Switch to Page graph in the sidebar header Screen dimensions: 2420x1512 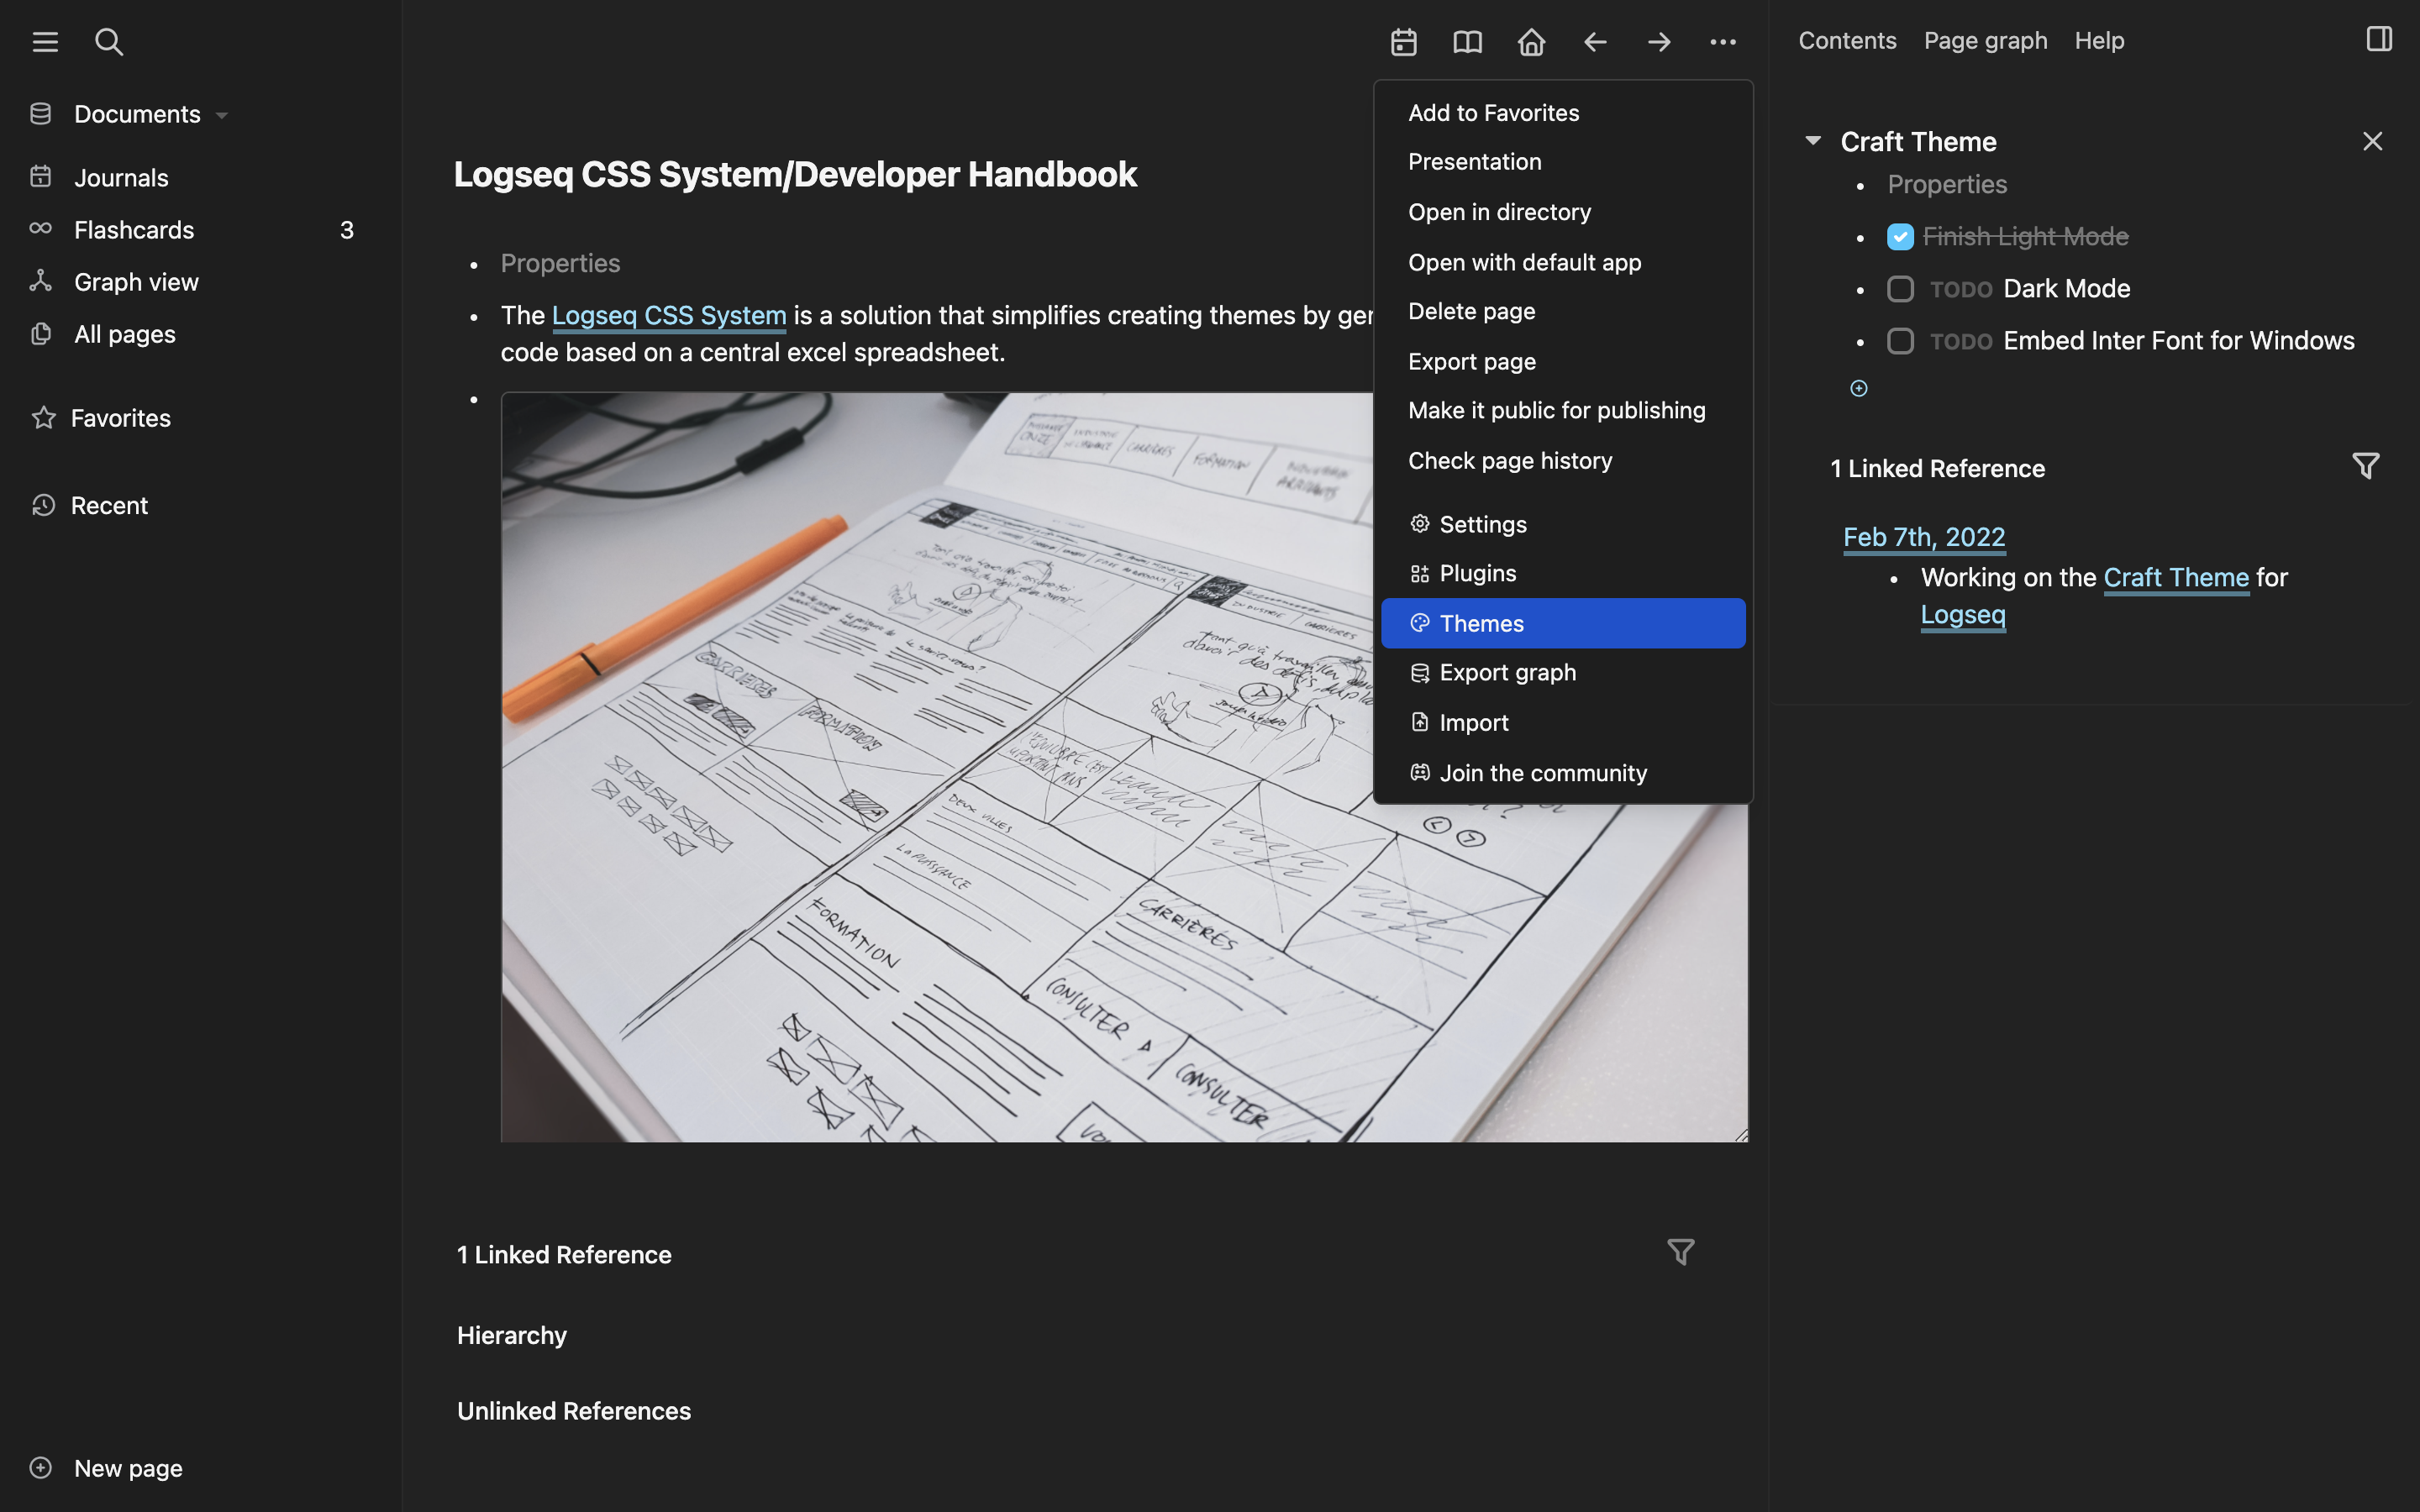[x=1985, y=40]
